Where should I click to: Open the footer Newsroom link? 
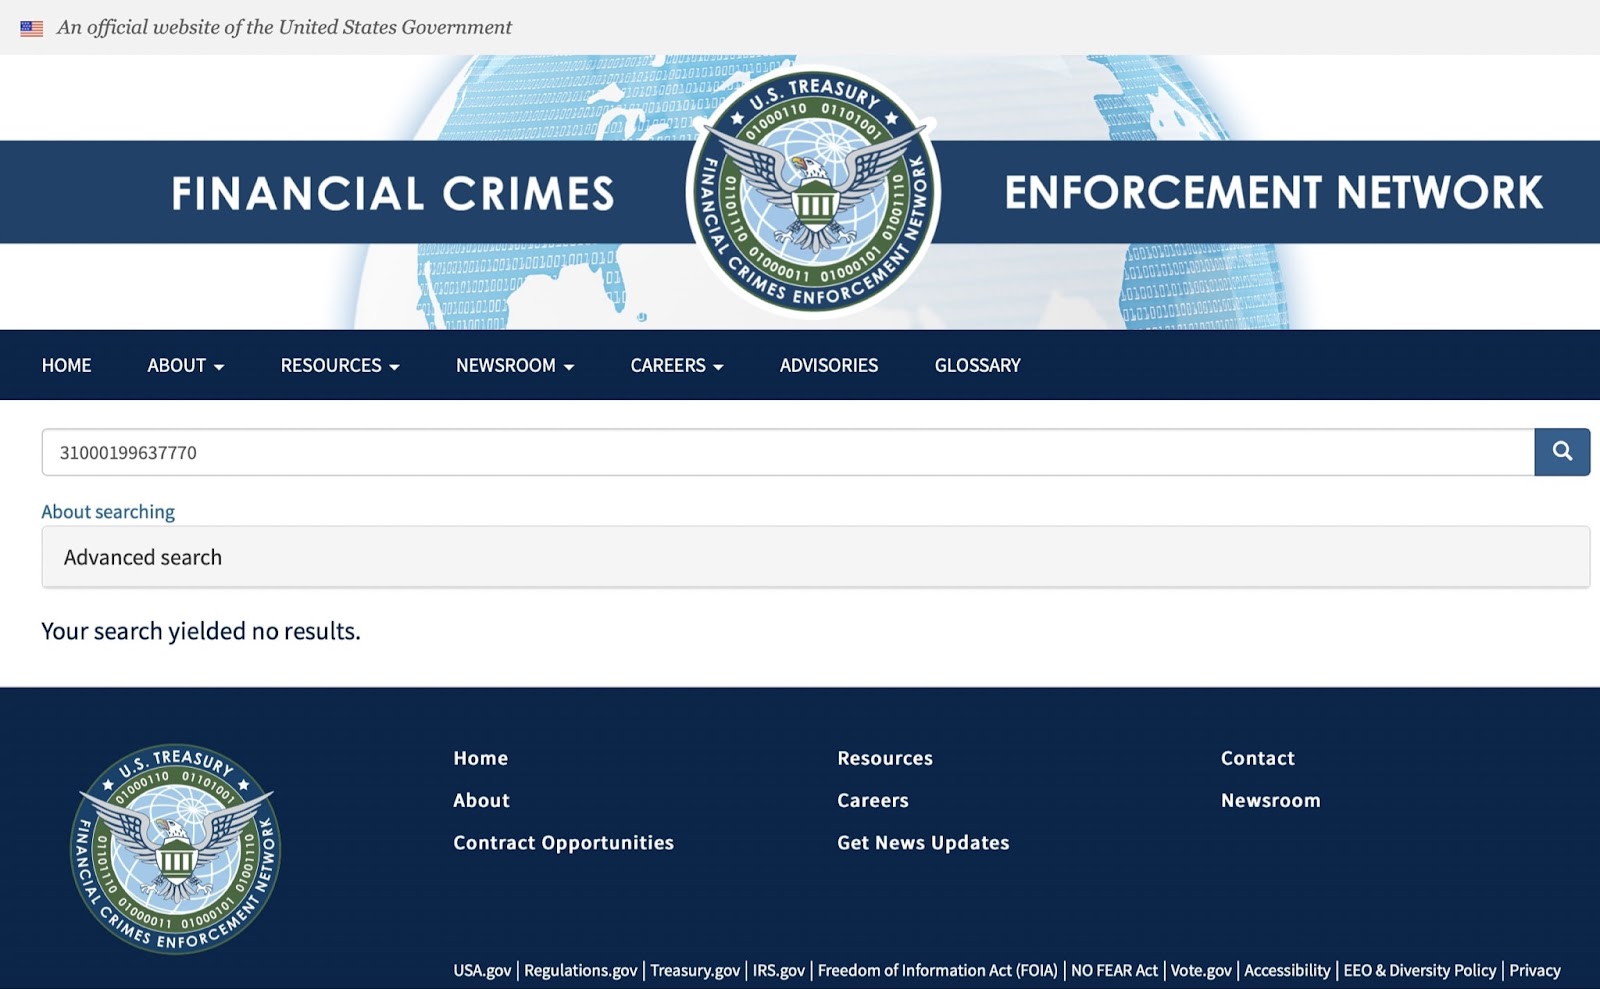(1271, 800)
